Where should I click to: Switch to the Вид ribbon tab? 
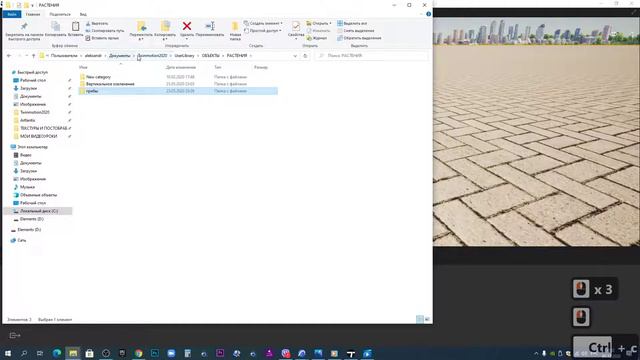click(83, 14)
